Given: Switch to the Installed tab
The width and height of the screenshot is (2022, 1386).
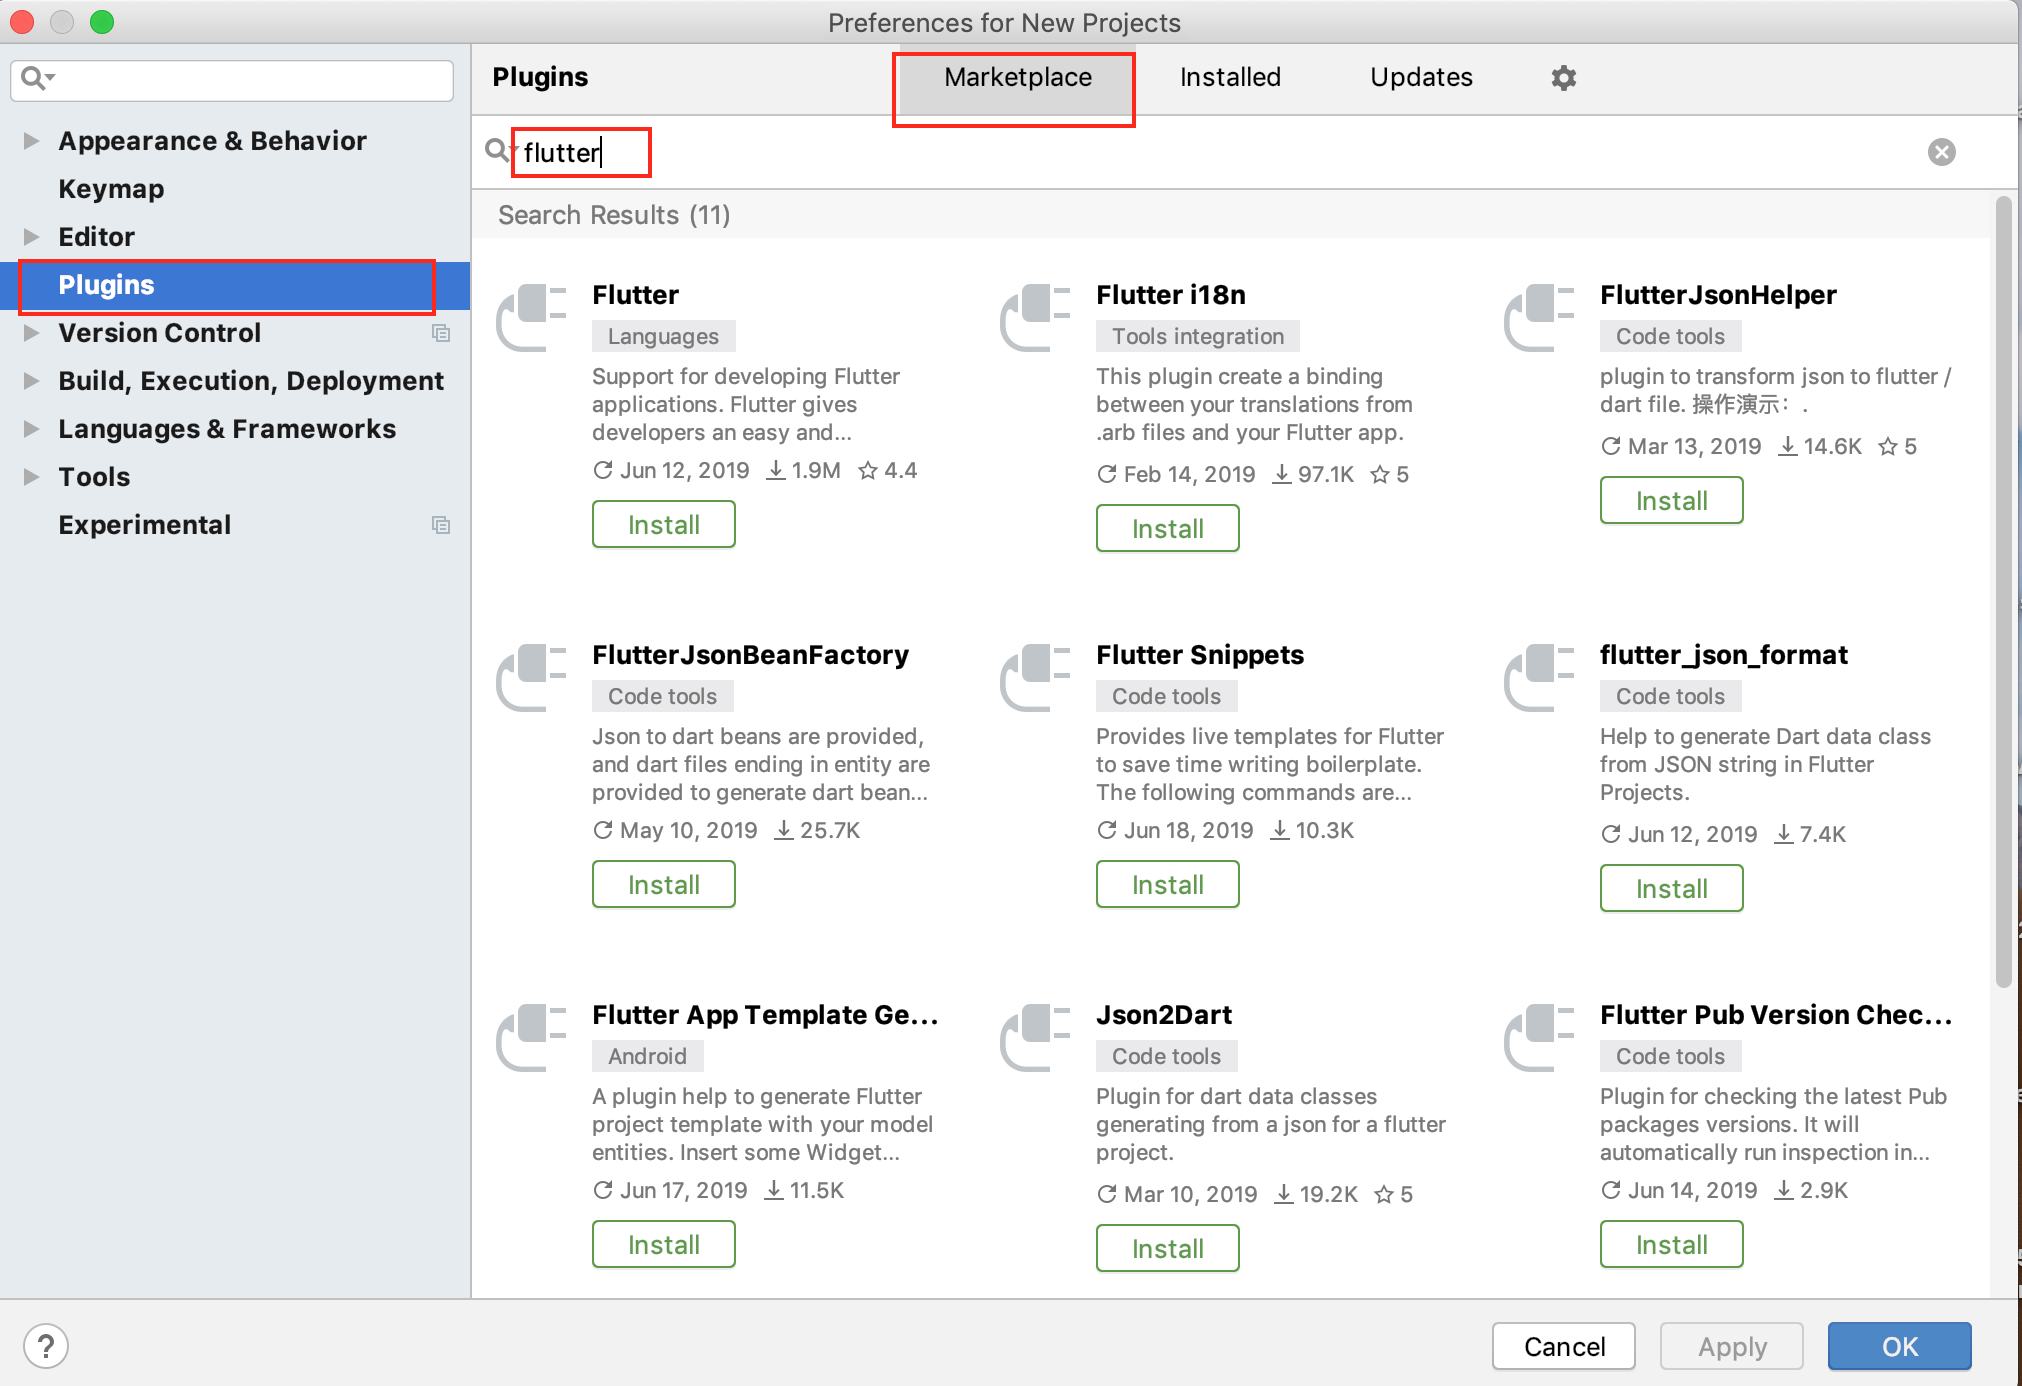Looking at the screenshot, I should [x=1229, y=77].
